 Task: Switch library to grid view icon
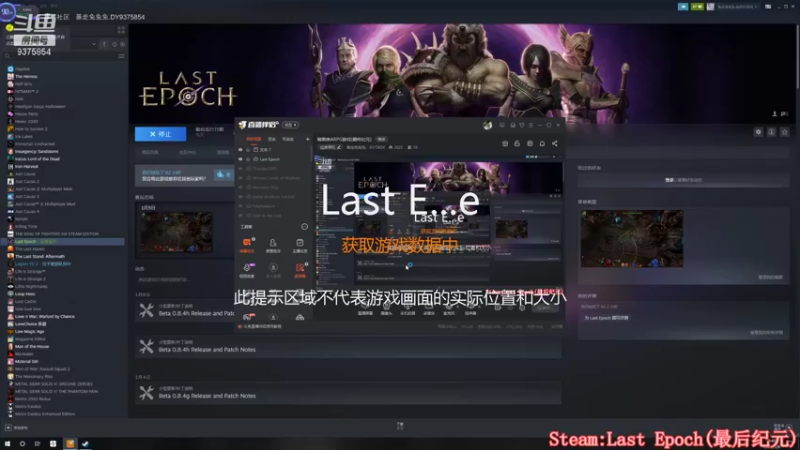(x=121, y=30)
